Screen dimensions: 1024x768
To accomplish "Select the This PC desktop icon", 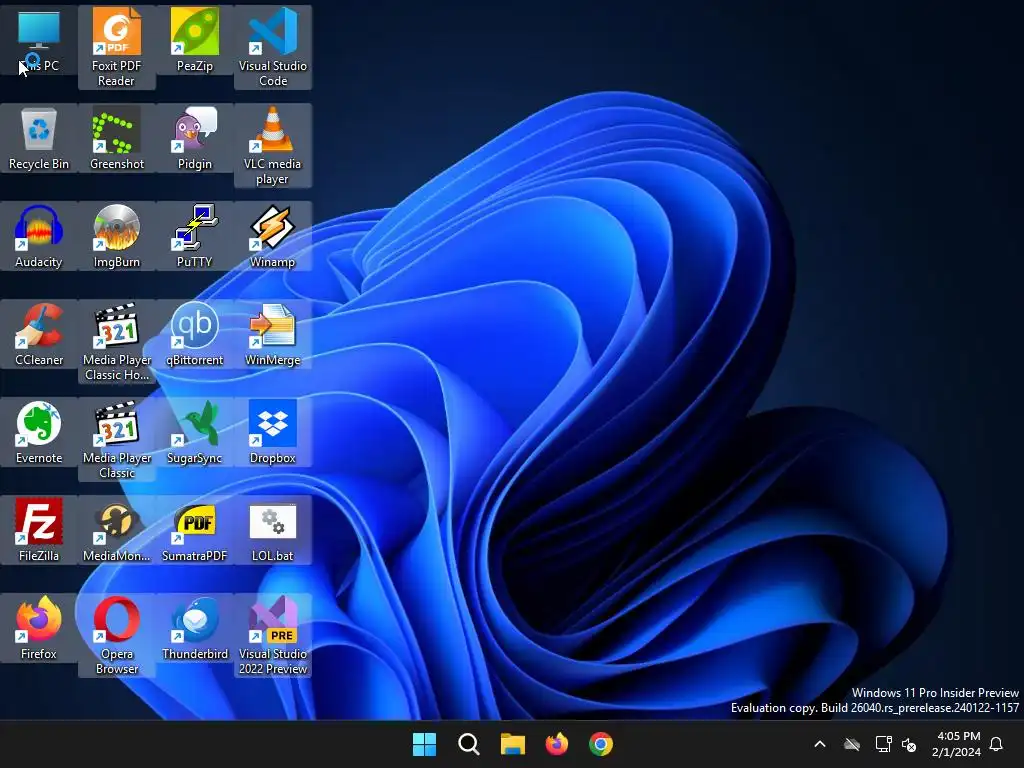I will point(39,40).
